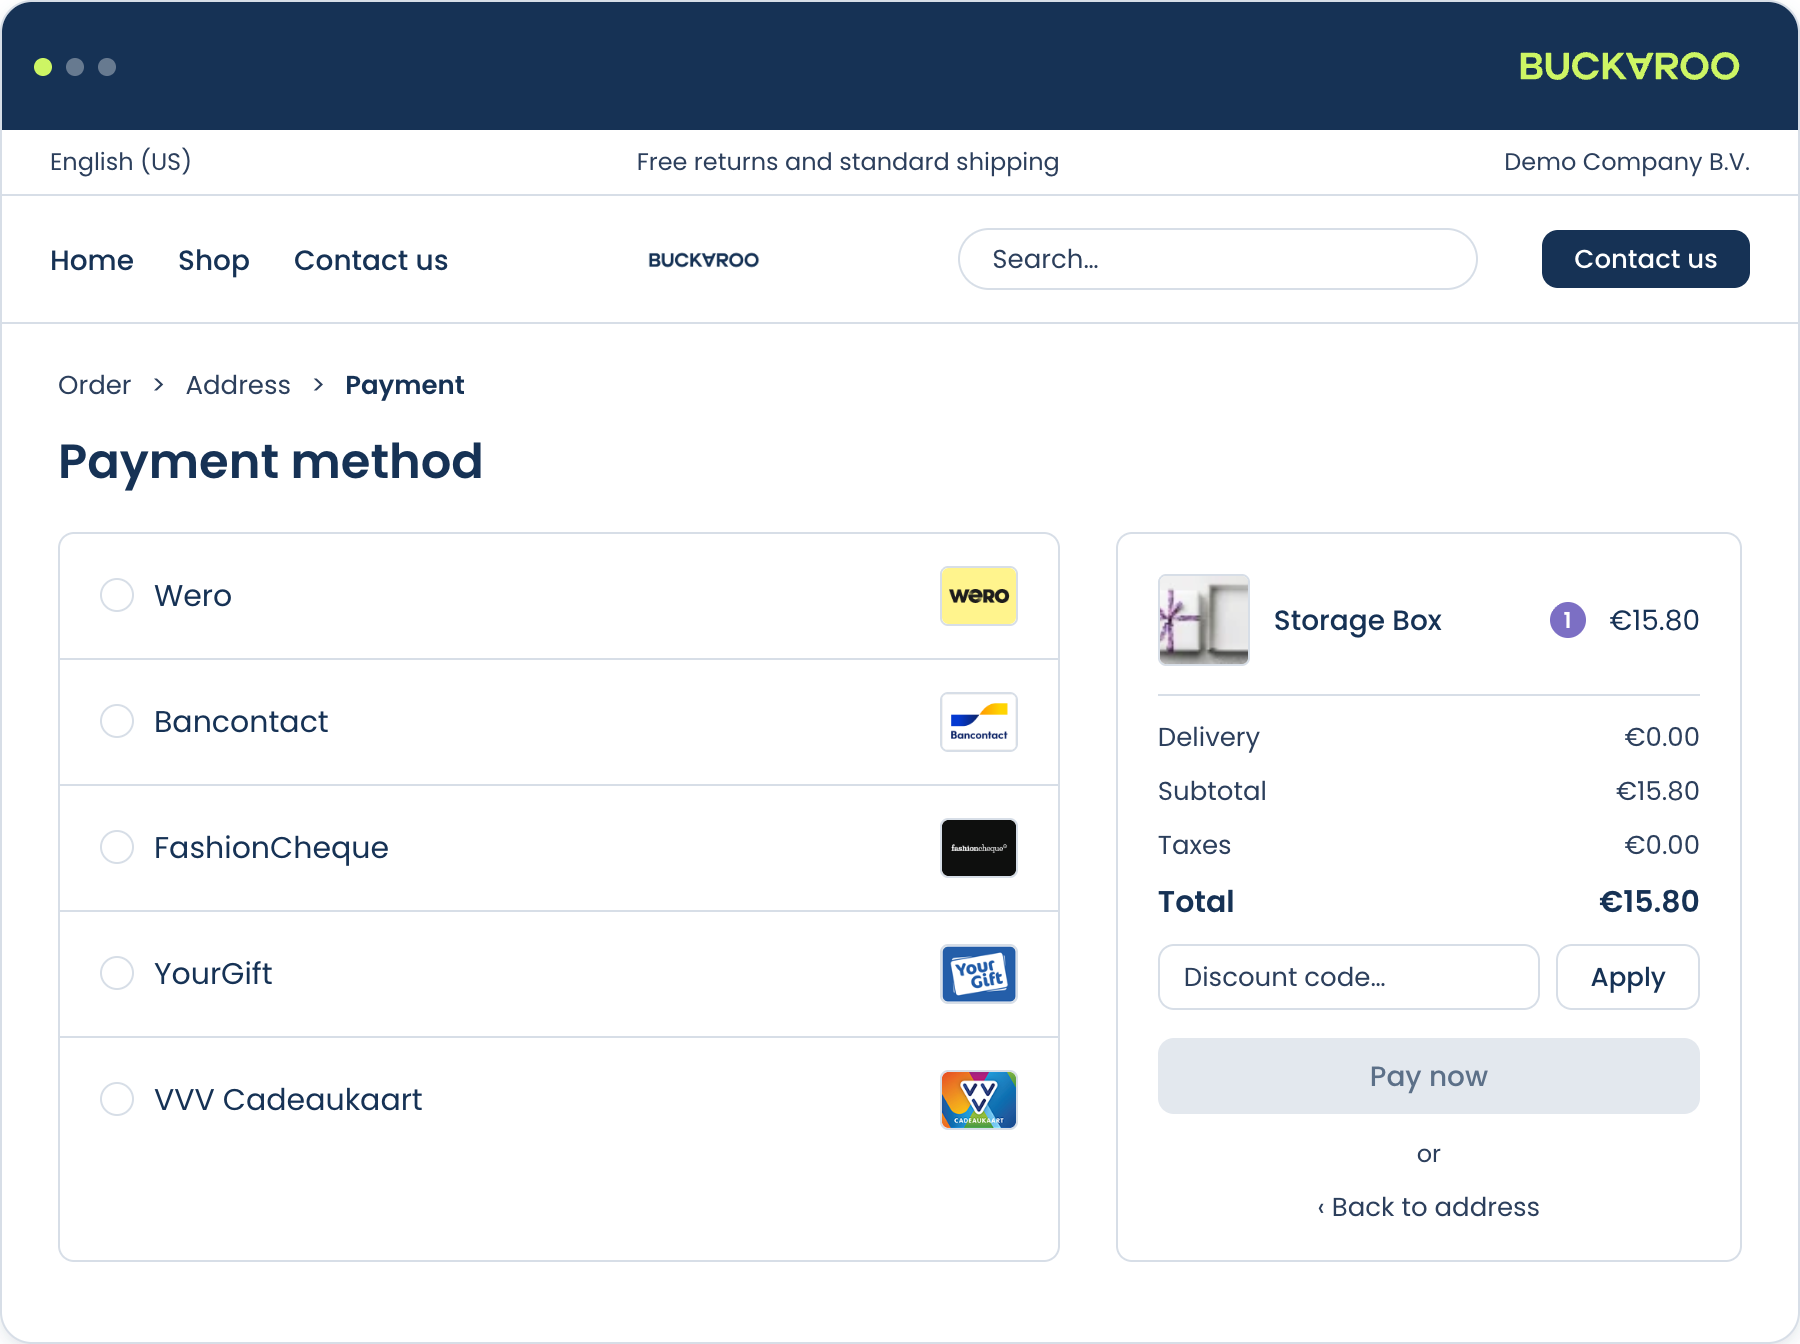The image size is (1800, 1344).
Task: Go back to the Address breadcrumb step
Action: [x=238, y=385]
